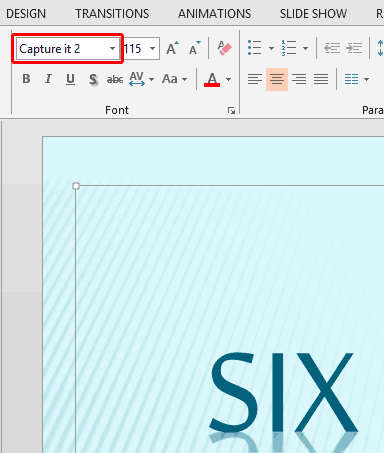
Task: Open the Change Case Aa menu
Action: point(174,79)
